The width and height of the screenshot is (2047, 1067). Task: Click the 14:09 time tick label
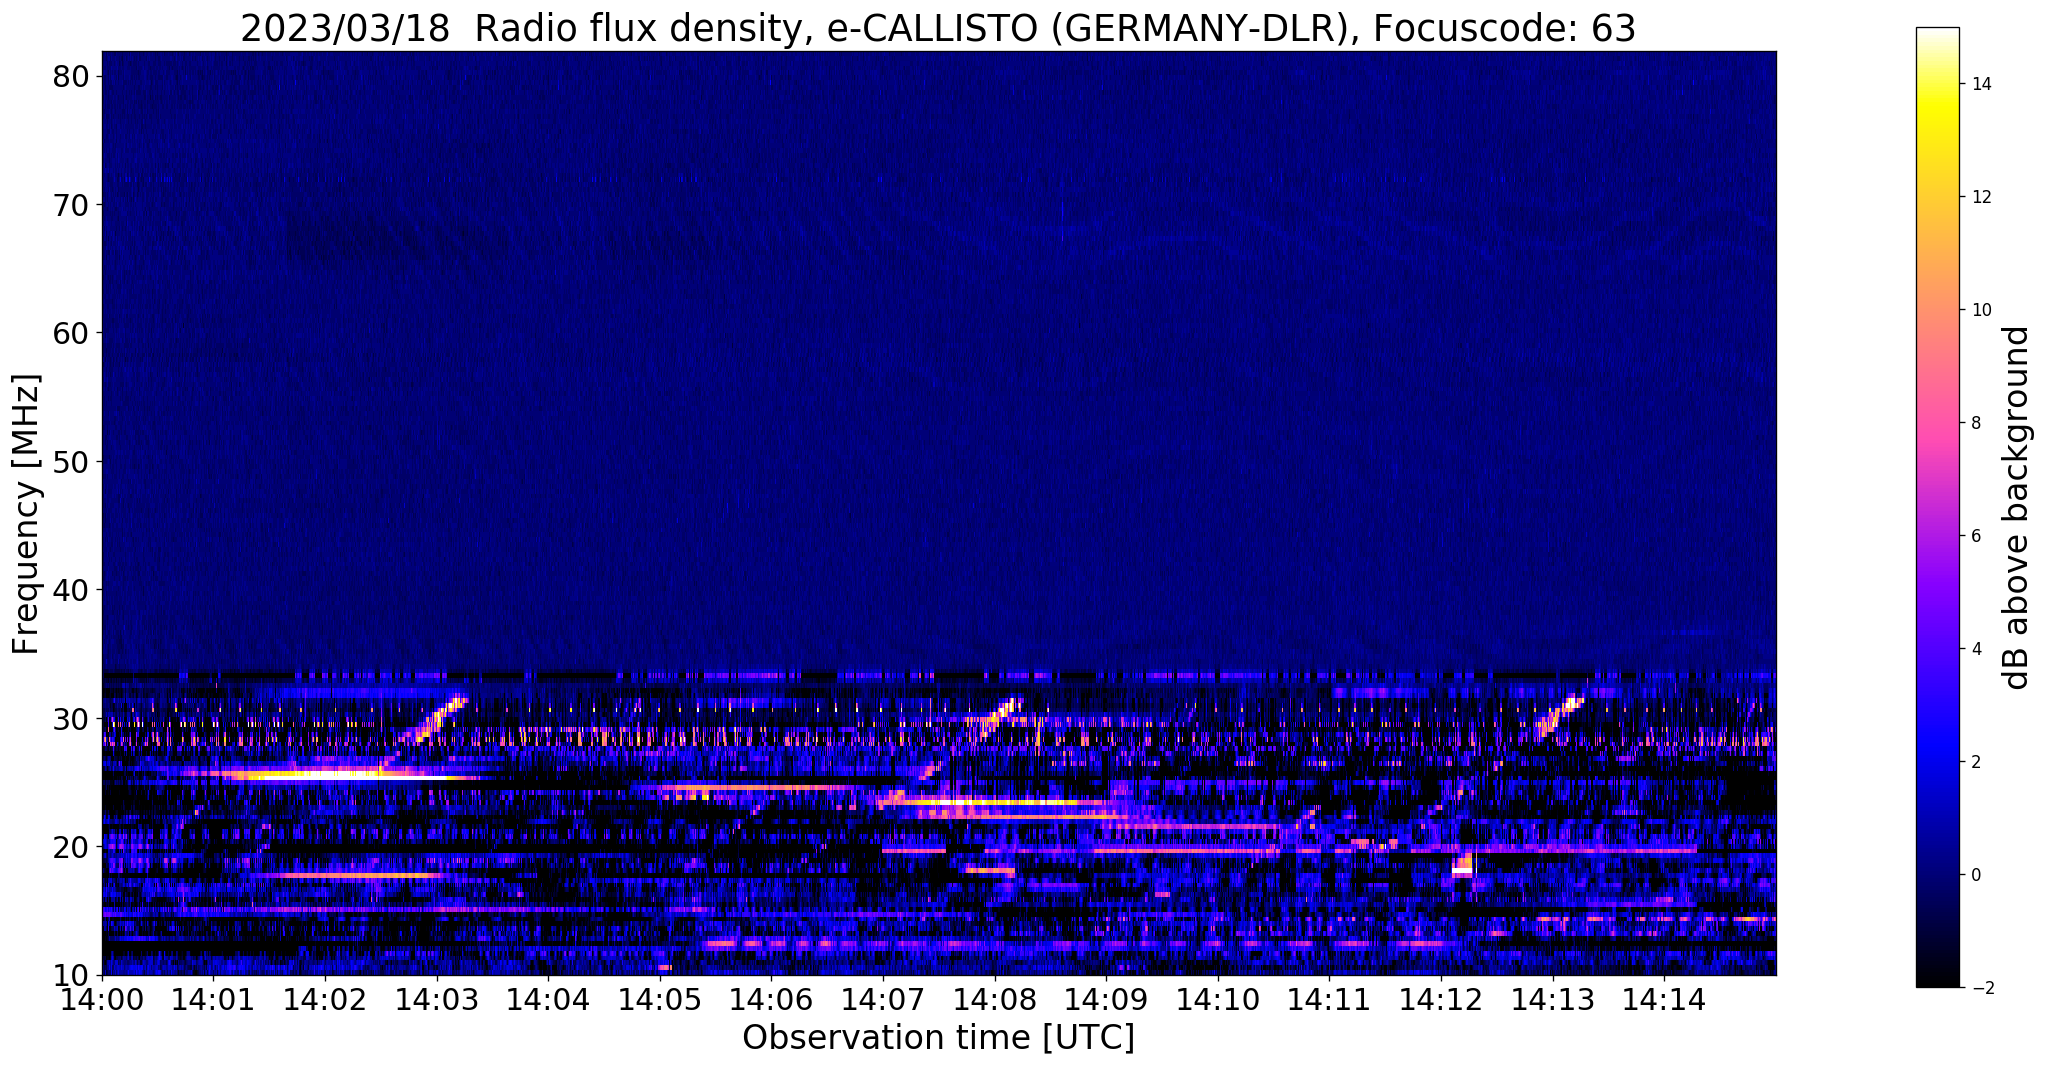point(1106,999)
